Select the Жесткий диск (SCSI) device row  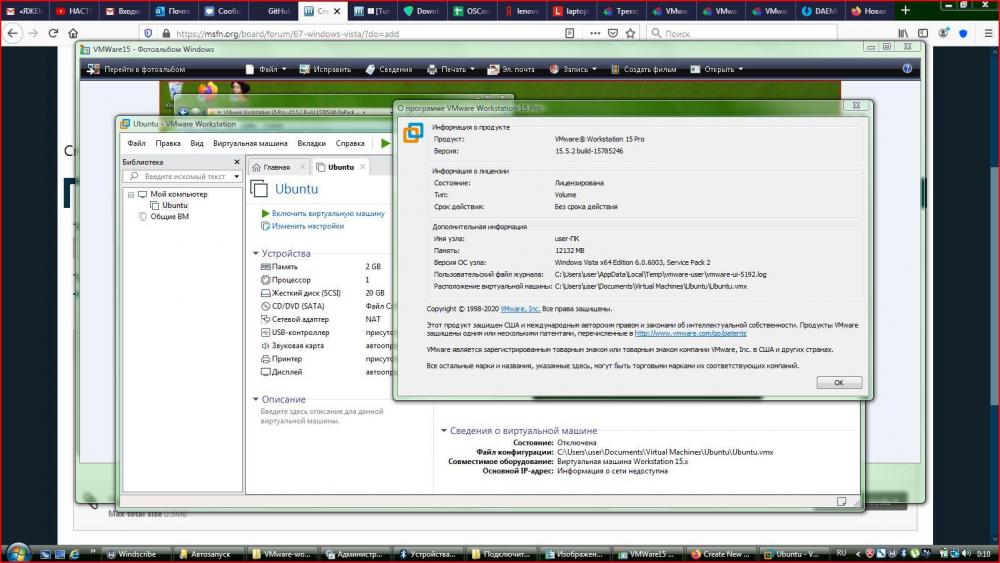325,293
